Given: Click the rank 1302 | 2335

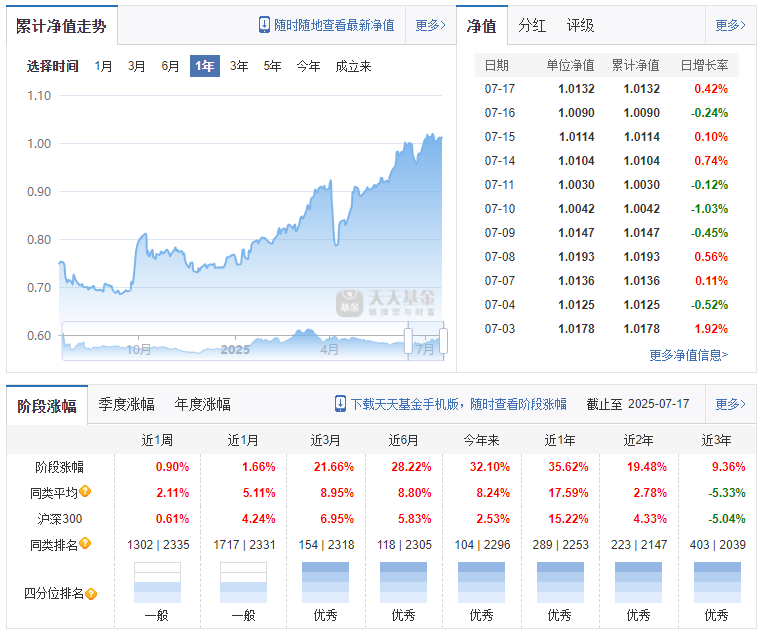Looking at the screenshot, I should [x=158, y=545].
